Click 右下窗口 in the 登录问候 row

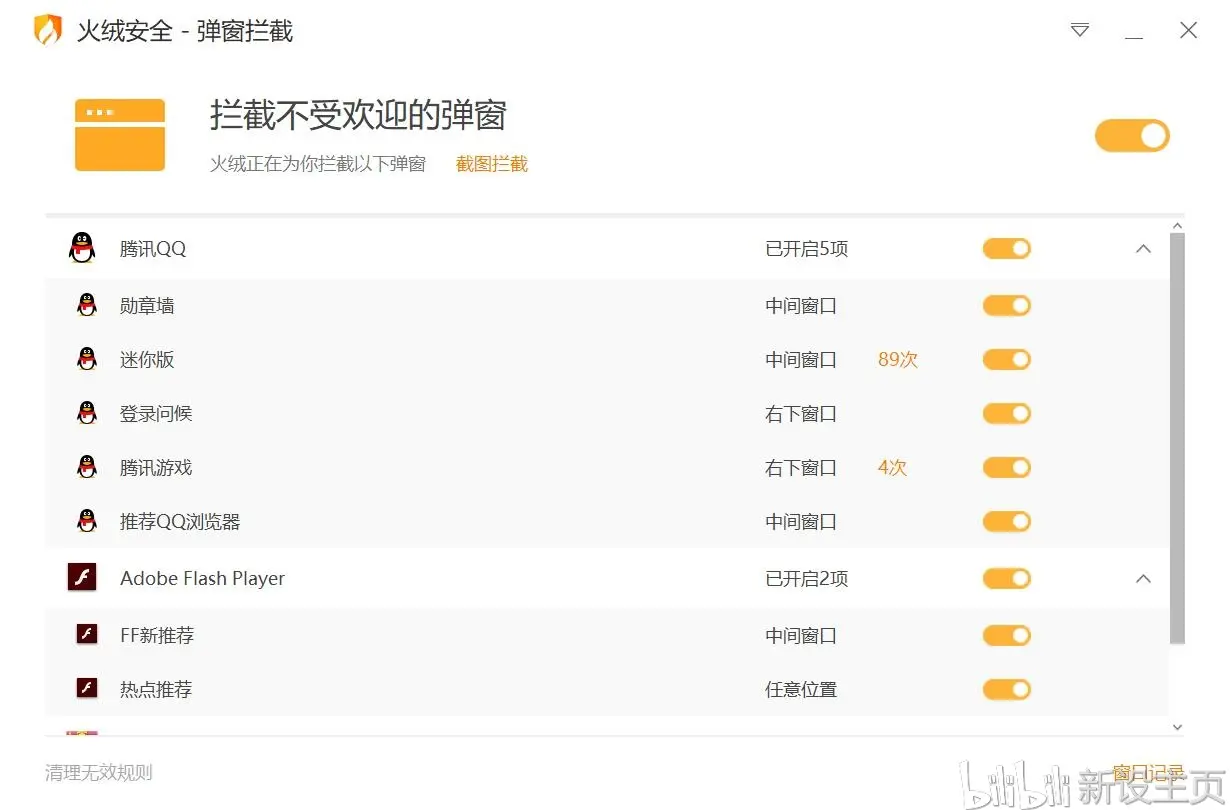click(801, 414)
